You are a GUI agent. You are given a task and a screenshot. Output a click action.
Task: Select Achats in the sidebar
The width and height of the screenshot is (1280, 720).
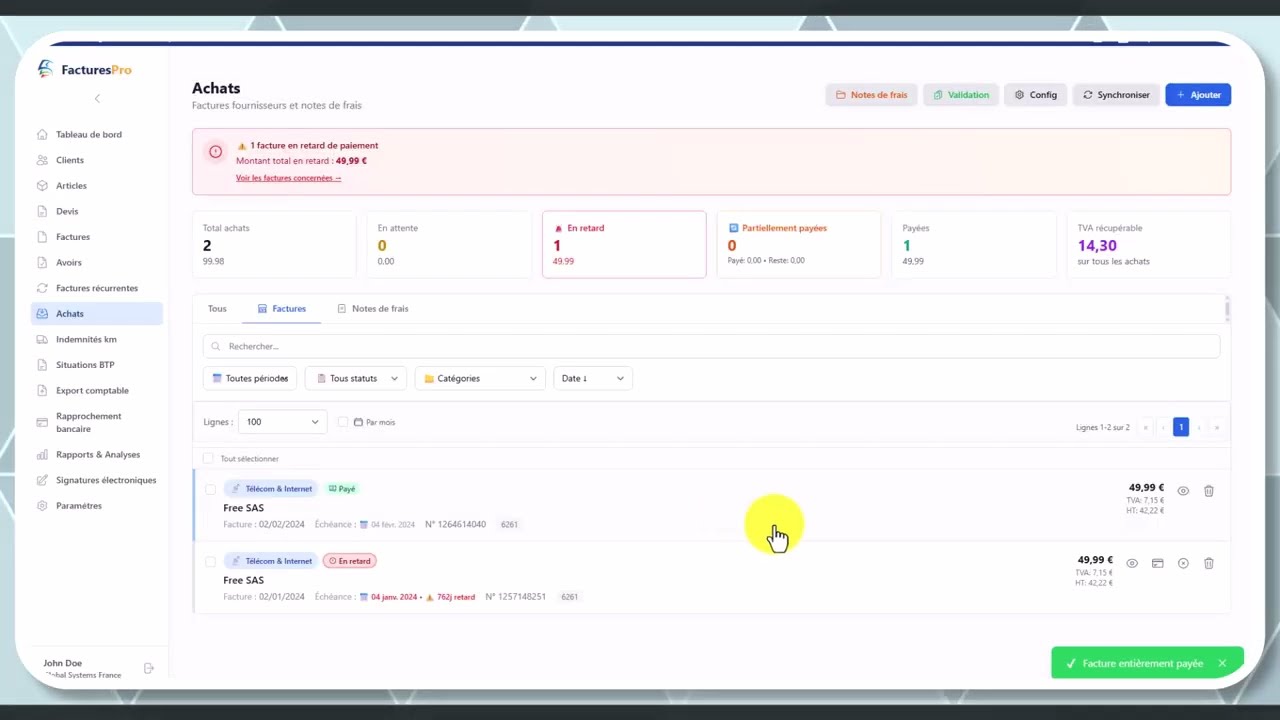coord(97,314)
